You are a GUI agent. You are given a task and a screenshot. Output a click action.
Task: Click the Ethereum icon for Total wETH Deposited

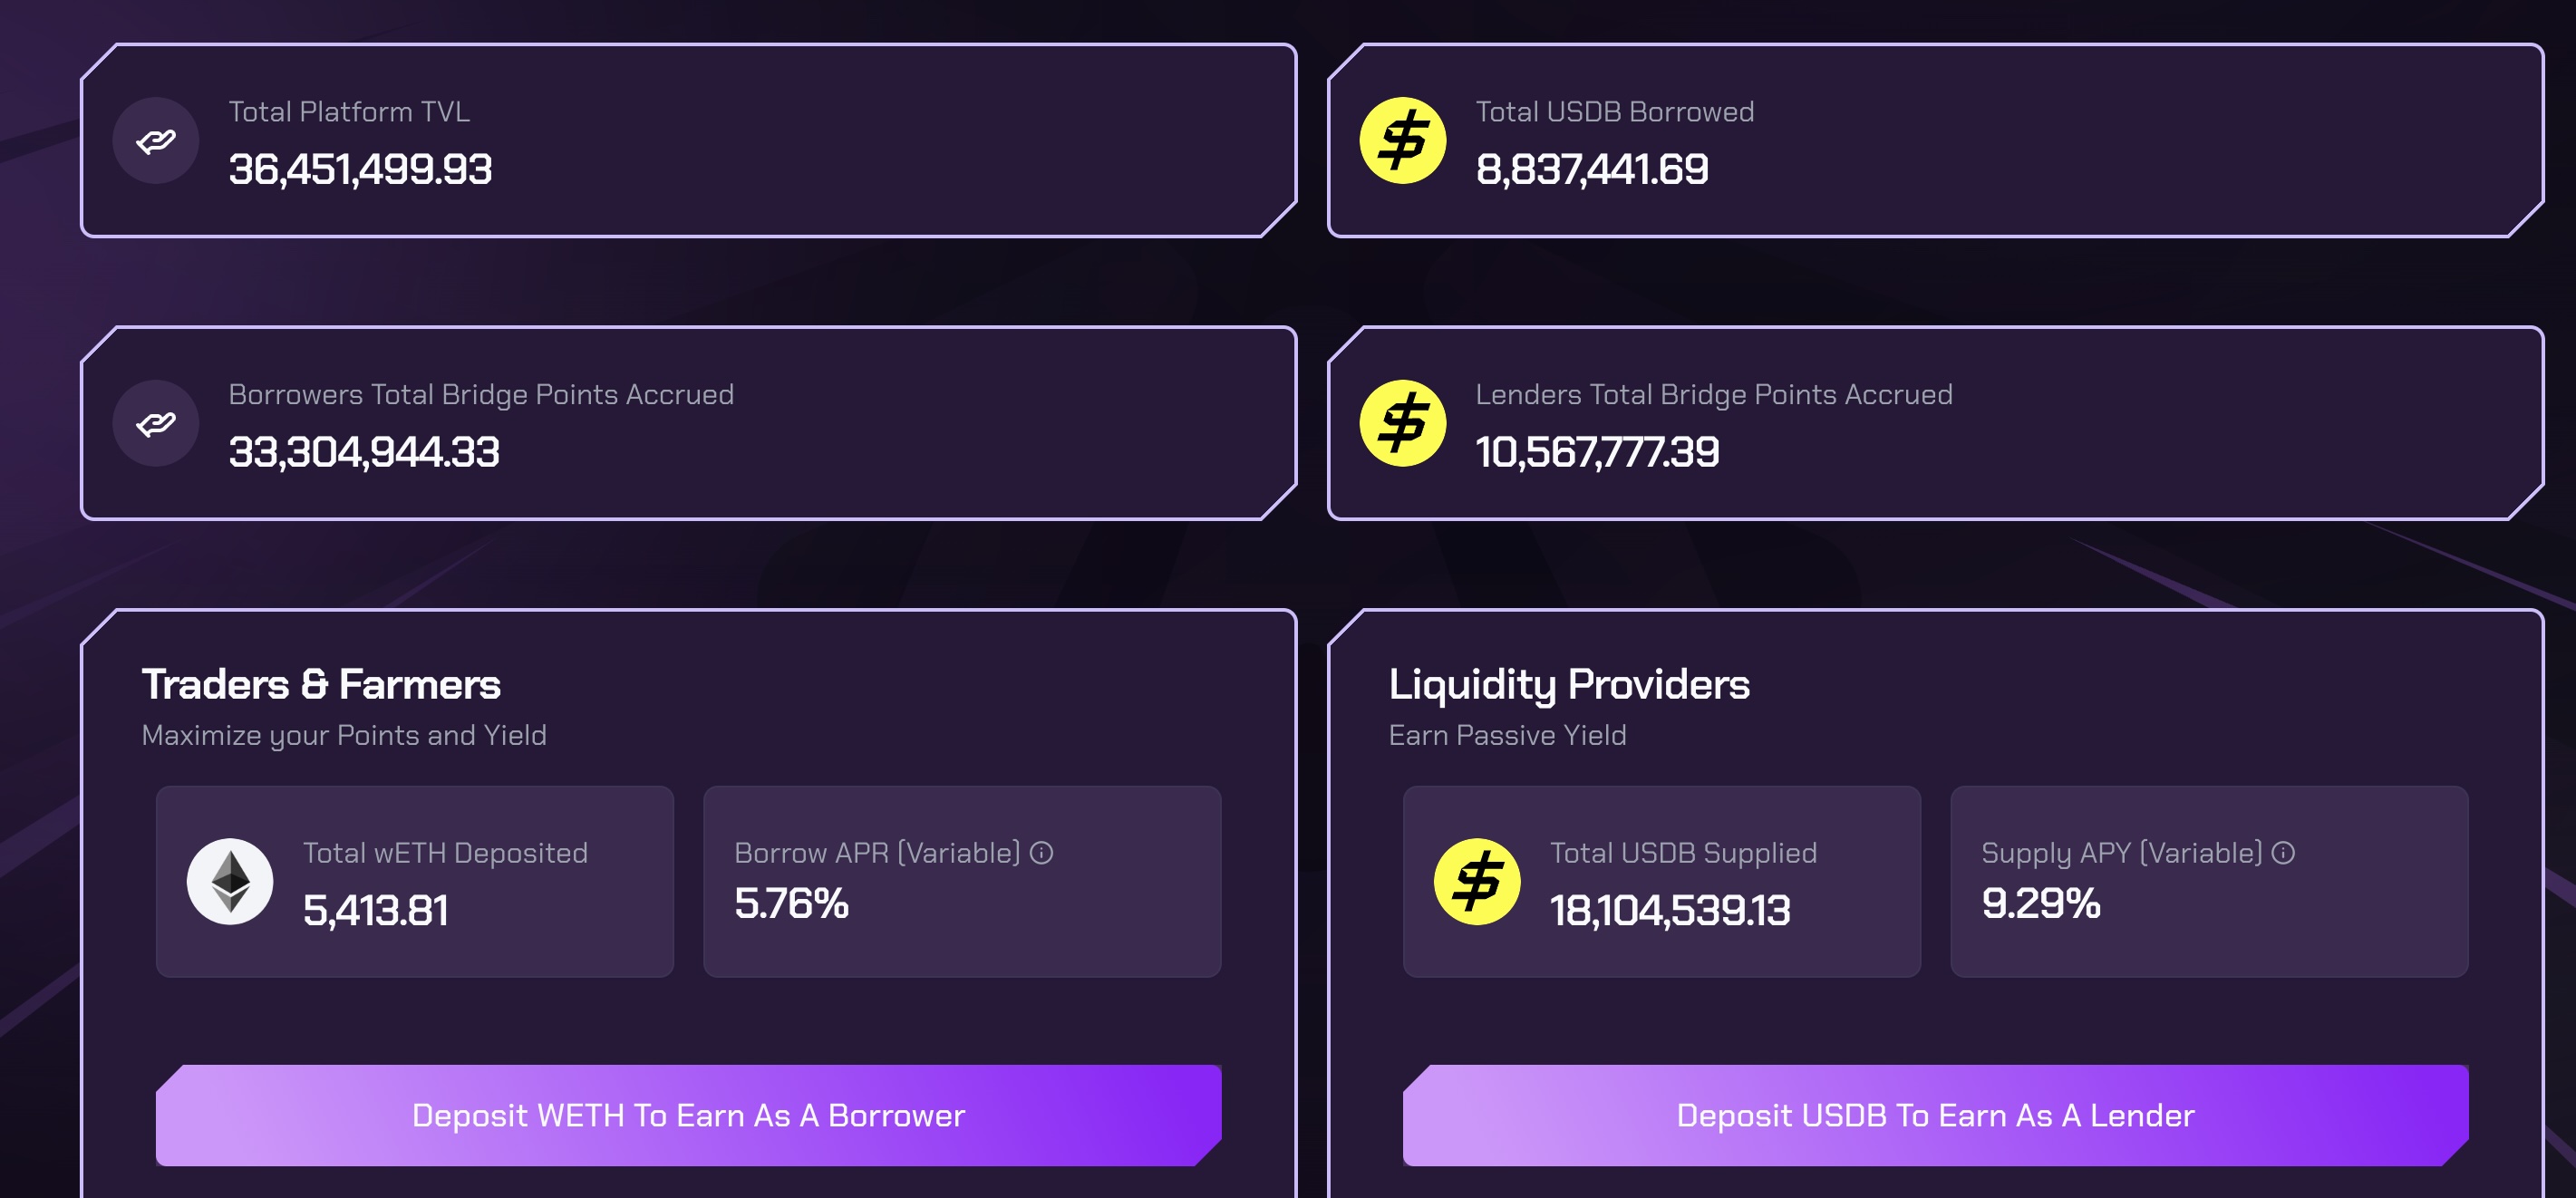click(x=230, y=882)
